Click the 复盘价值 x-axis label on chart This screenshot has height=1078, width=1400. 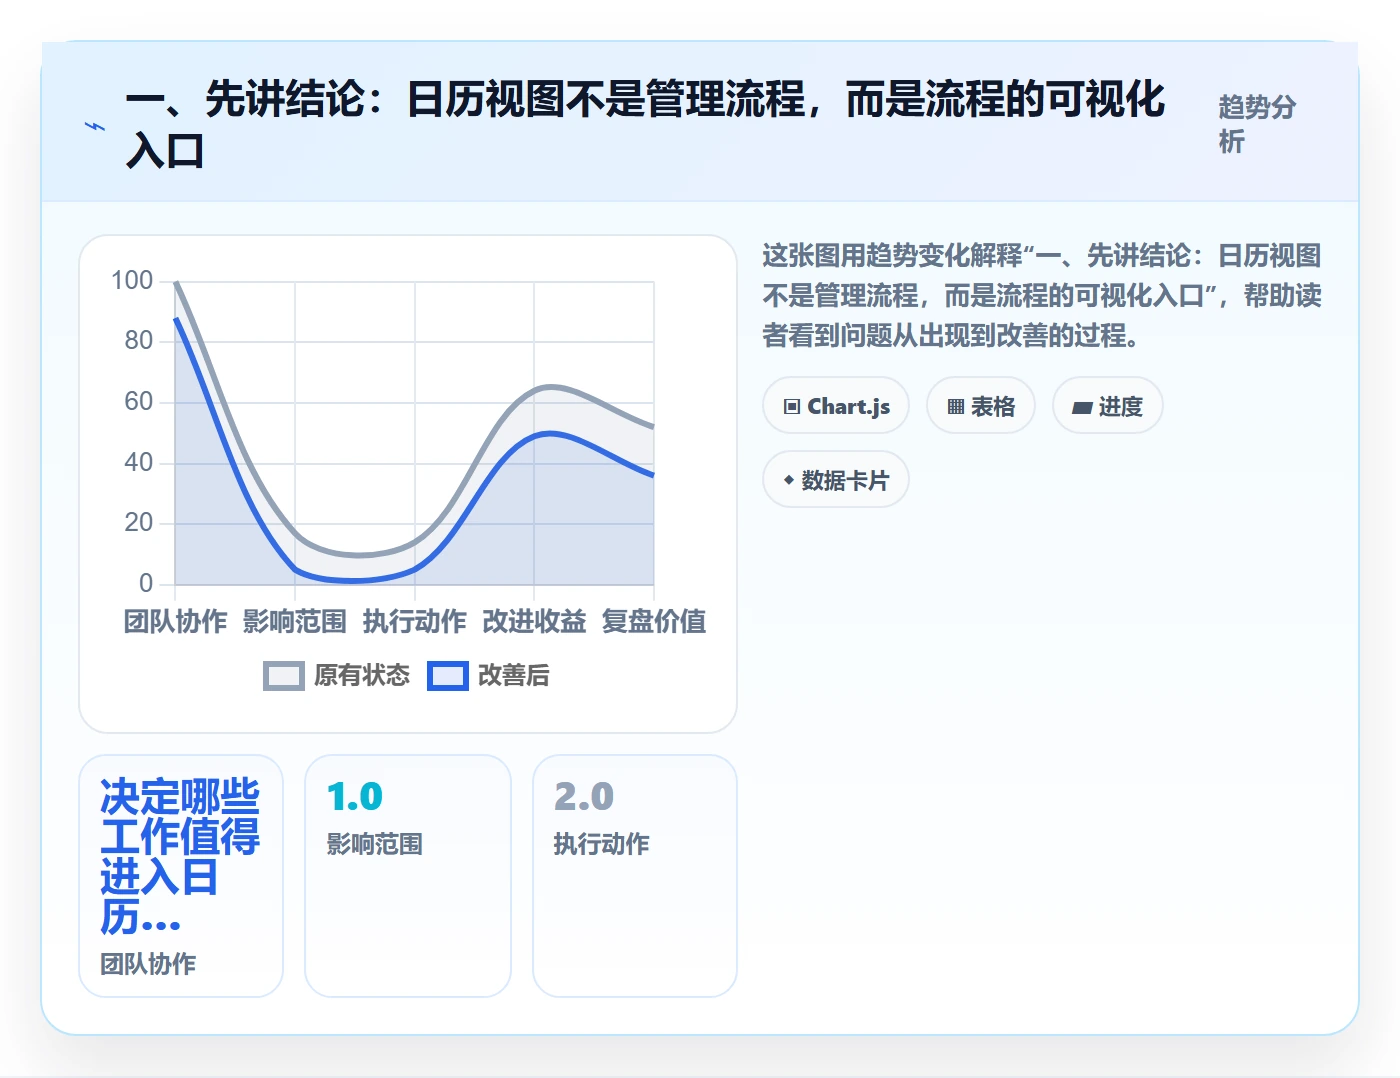(x=654, y=621)
